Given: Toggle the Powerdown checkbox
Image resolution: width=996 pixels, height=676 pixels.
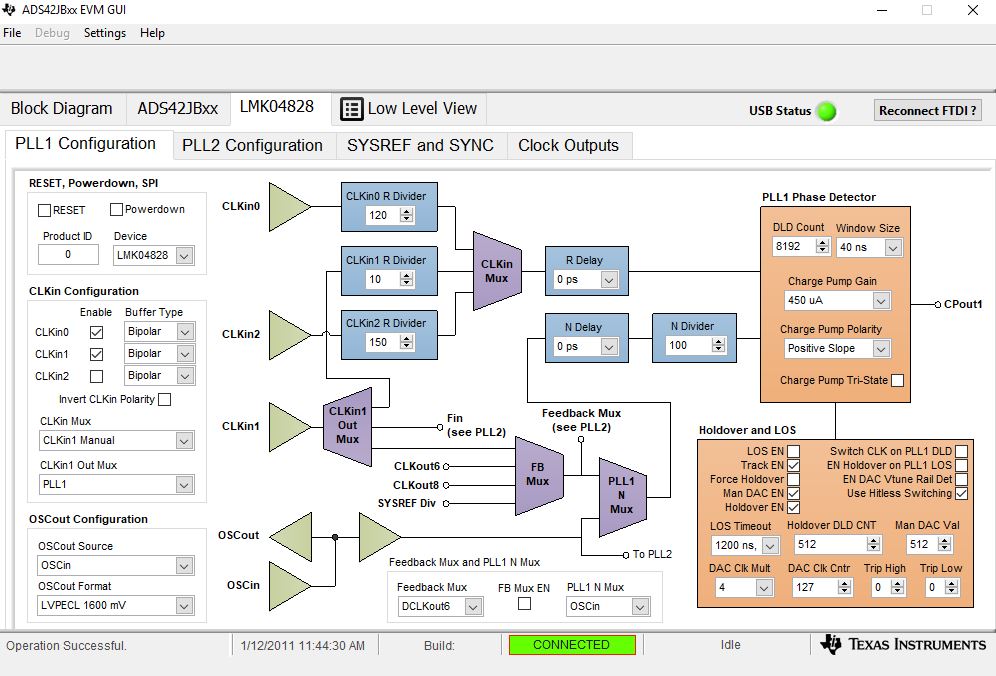Looking at the screenshot, I should point(116,209).
